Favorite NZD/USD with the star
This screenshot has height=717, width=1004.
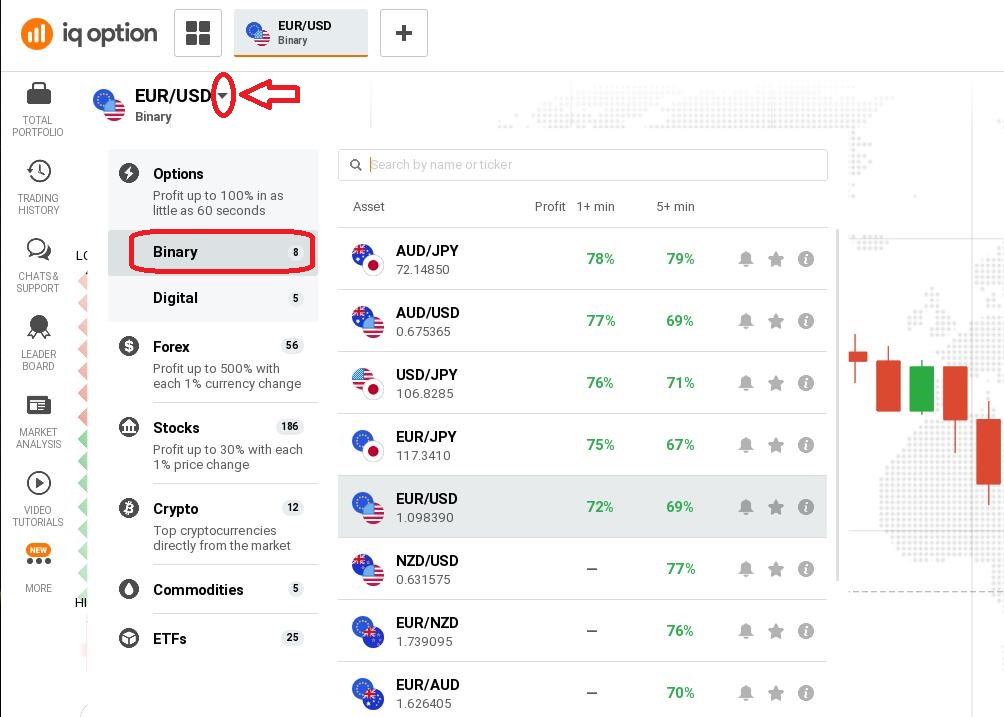click(x=776, y=569)
